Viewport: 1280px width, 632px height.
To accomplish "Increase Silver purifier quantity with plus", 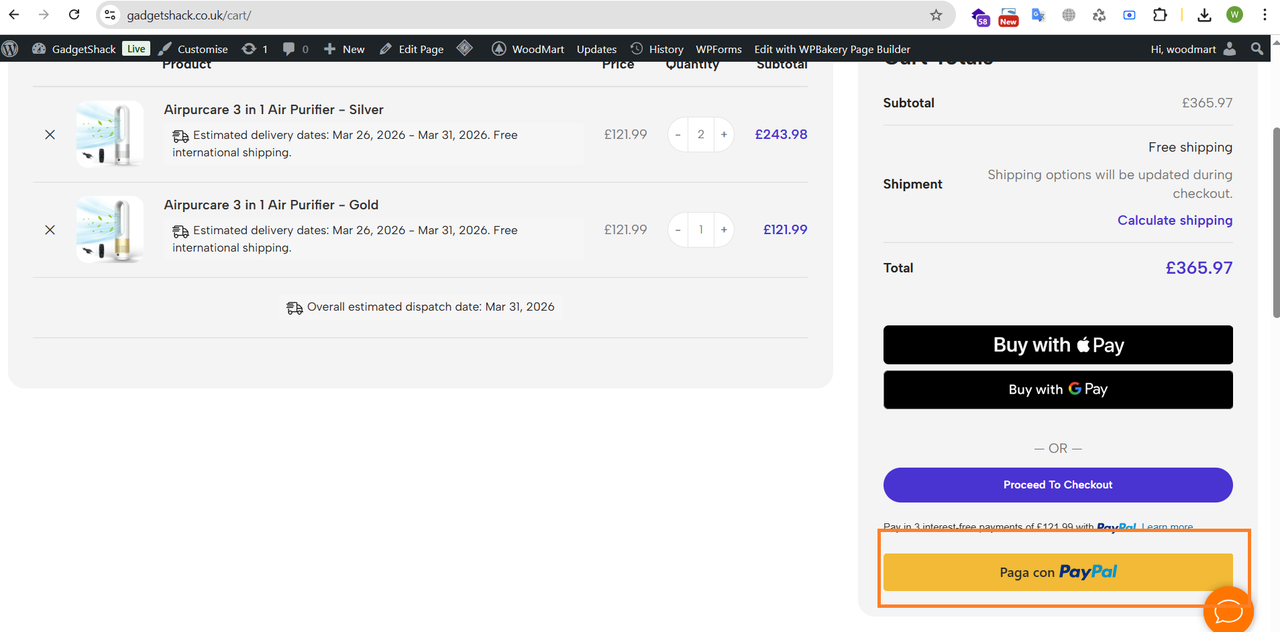I will (x=724, y=134).
